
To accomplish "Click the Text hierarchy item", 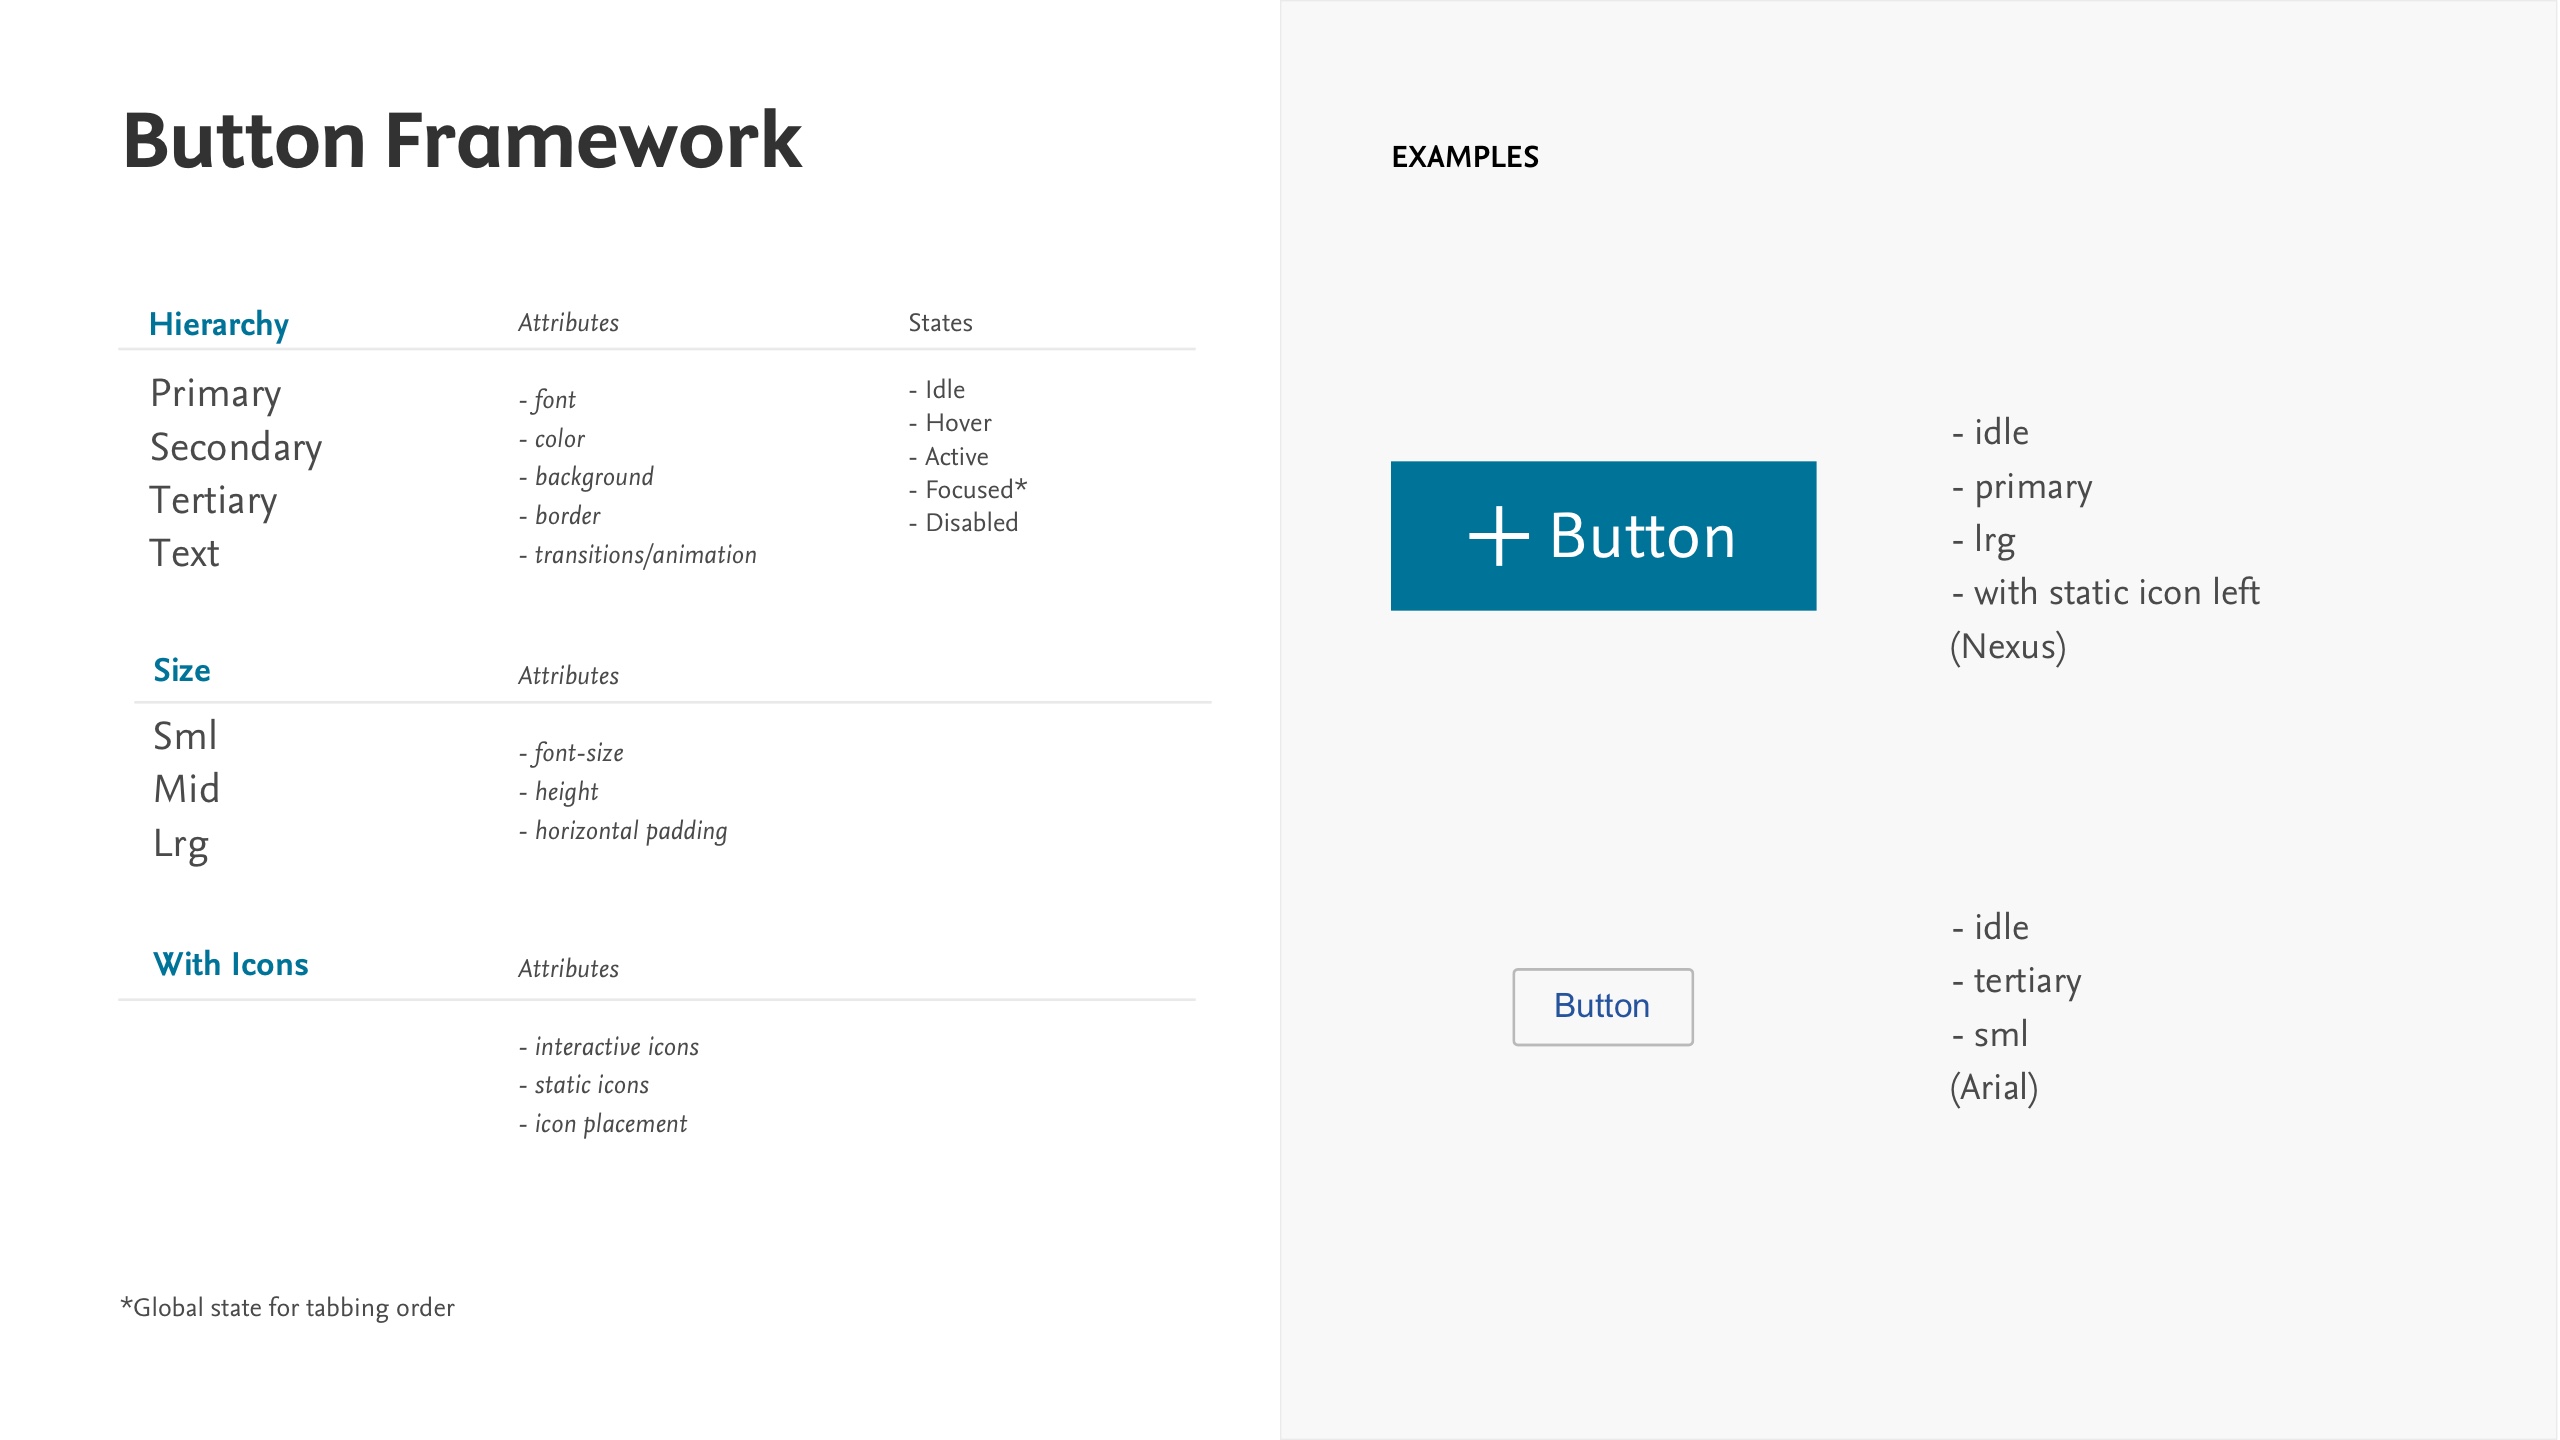I will coord(184,553).
